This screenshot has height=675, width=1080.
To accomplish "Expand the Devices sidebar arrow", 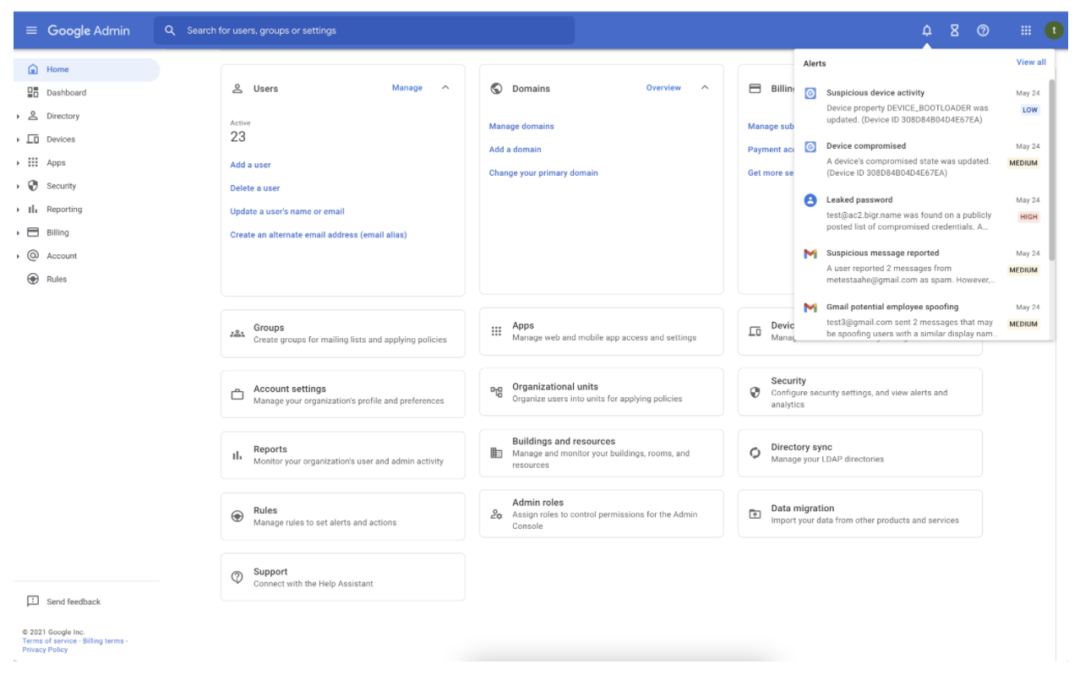I will 18,140.
